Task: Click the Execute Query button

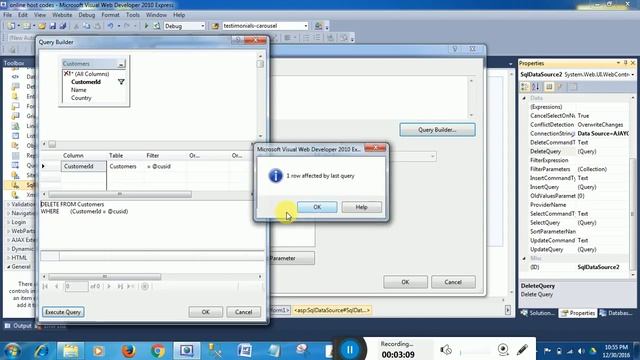Action: click(63, 312)
